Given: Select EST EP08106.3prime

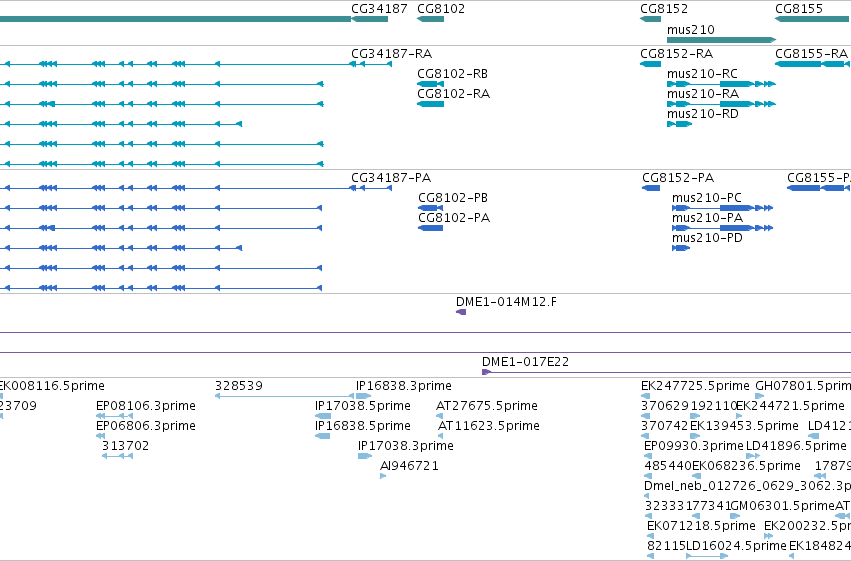Looking at the screenshot, I should (x=115, y=416).
